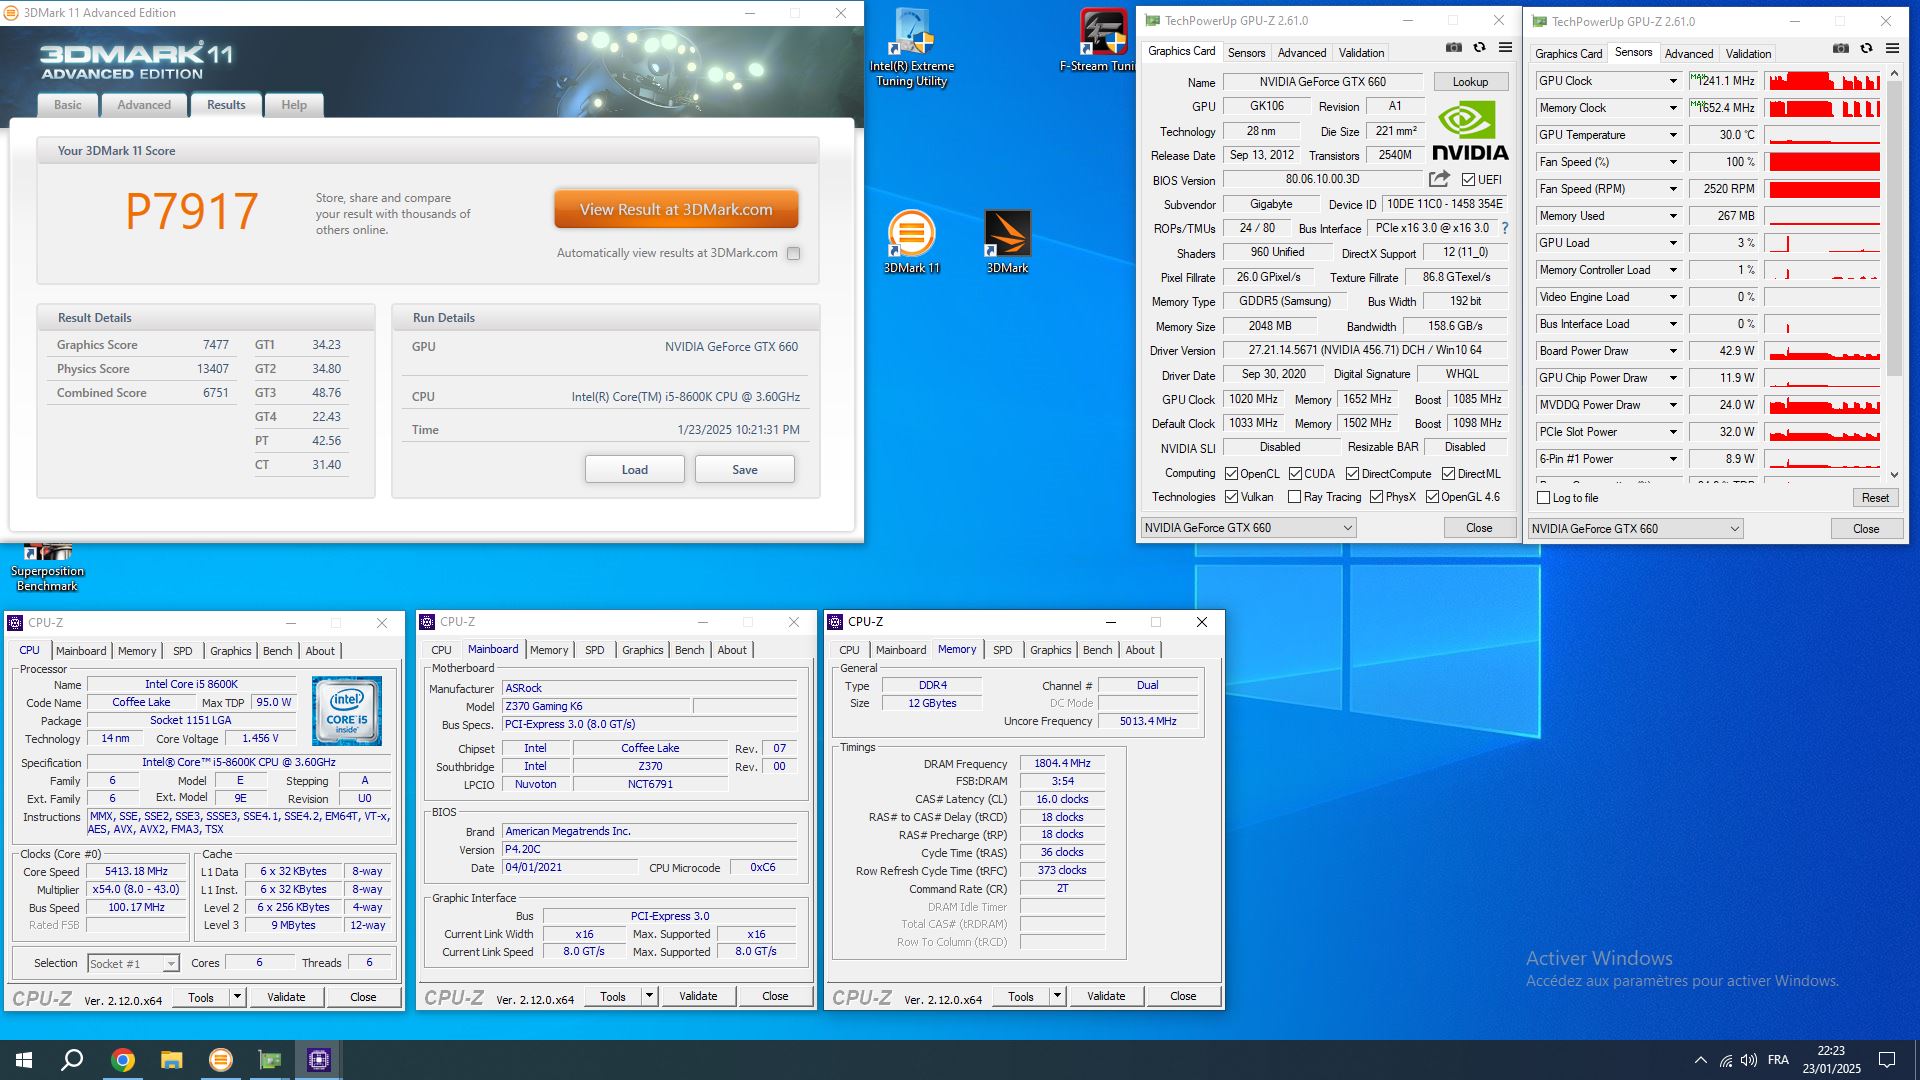
Task: Expand GPU Temperature sensor dropdown
Action: click(1672, 135)
